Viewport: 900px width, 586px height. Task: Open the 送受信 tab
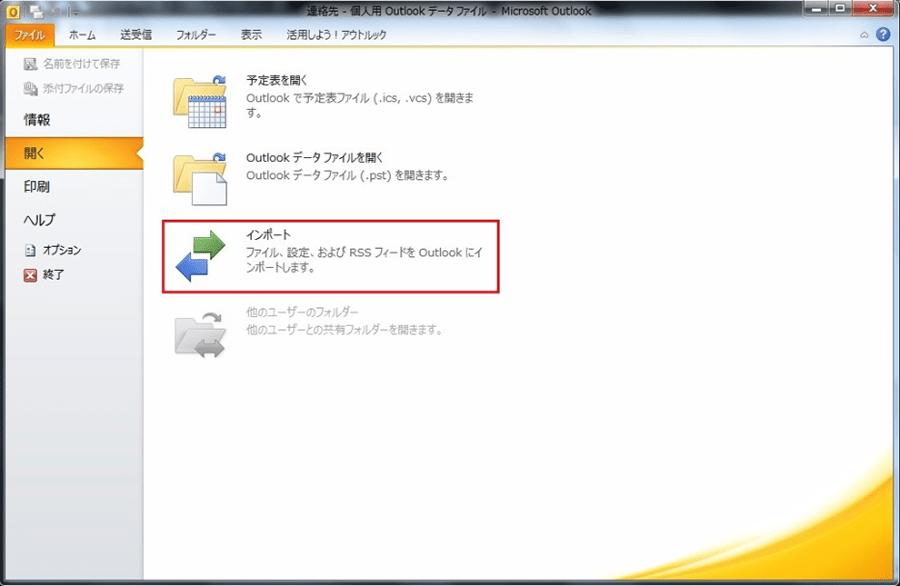pos(136,35)
